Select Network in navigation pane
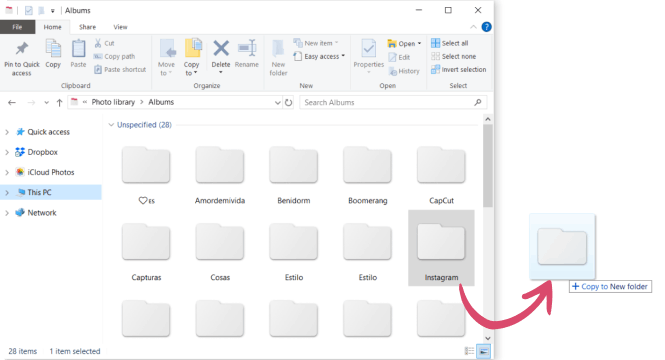 click(x=42, y=213)
